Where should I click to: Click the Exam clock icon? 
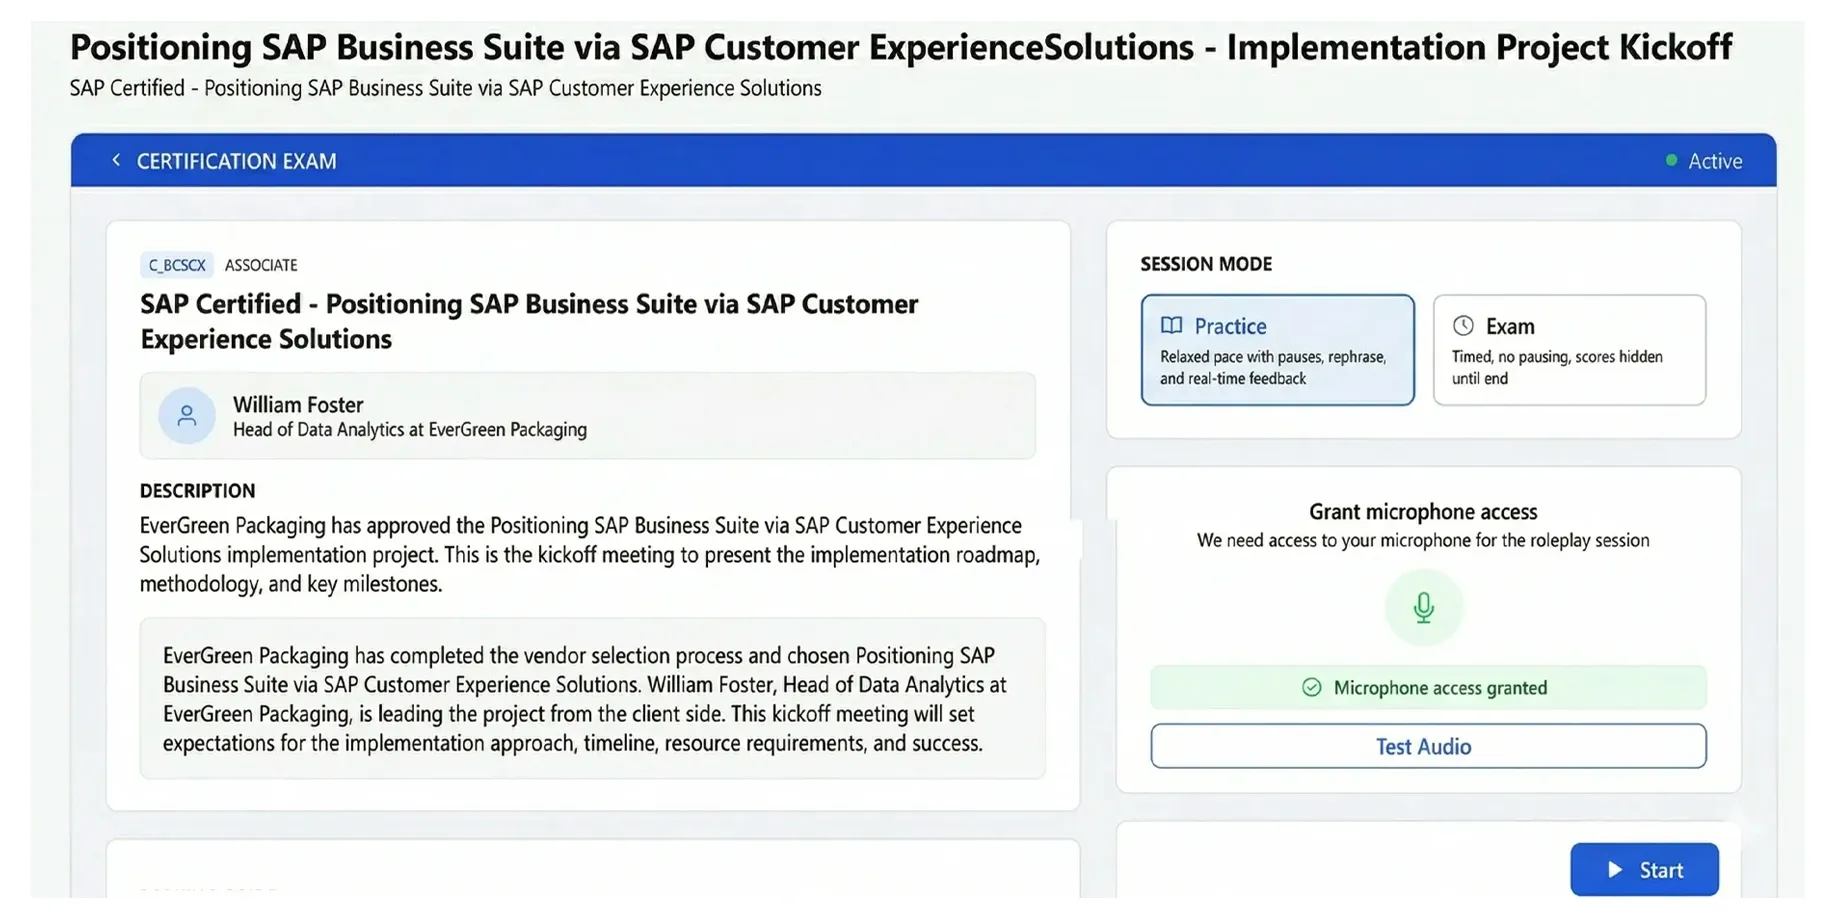(1463, 326)
